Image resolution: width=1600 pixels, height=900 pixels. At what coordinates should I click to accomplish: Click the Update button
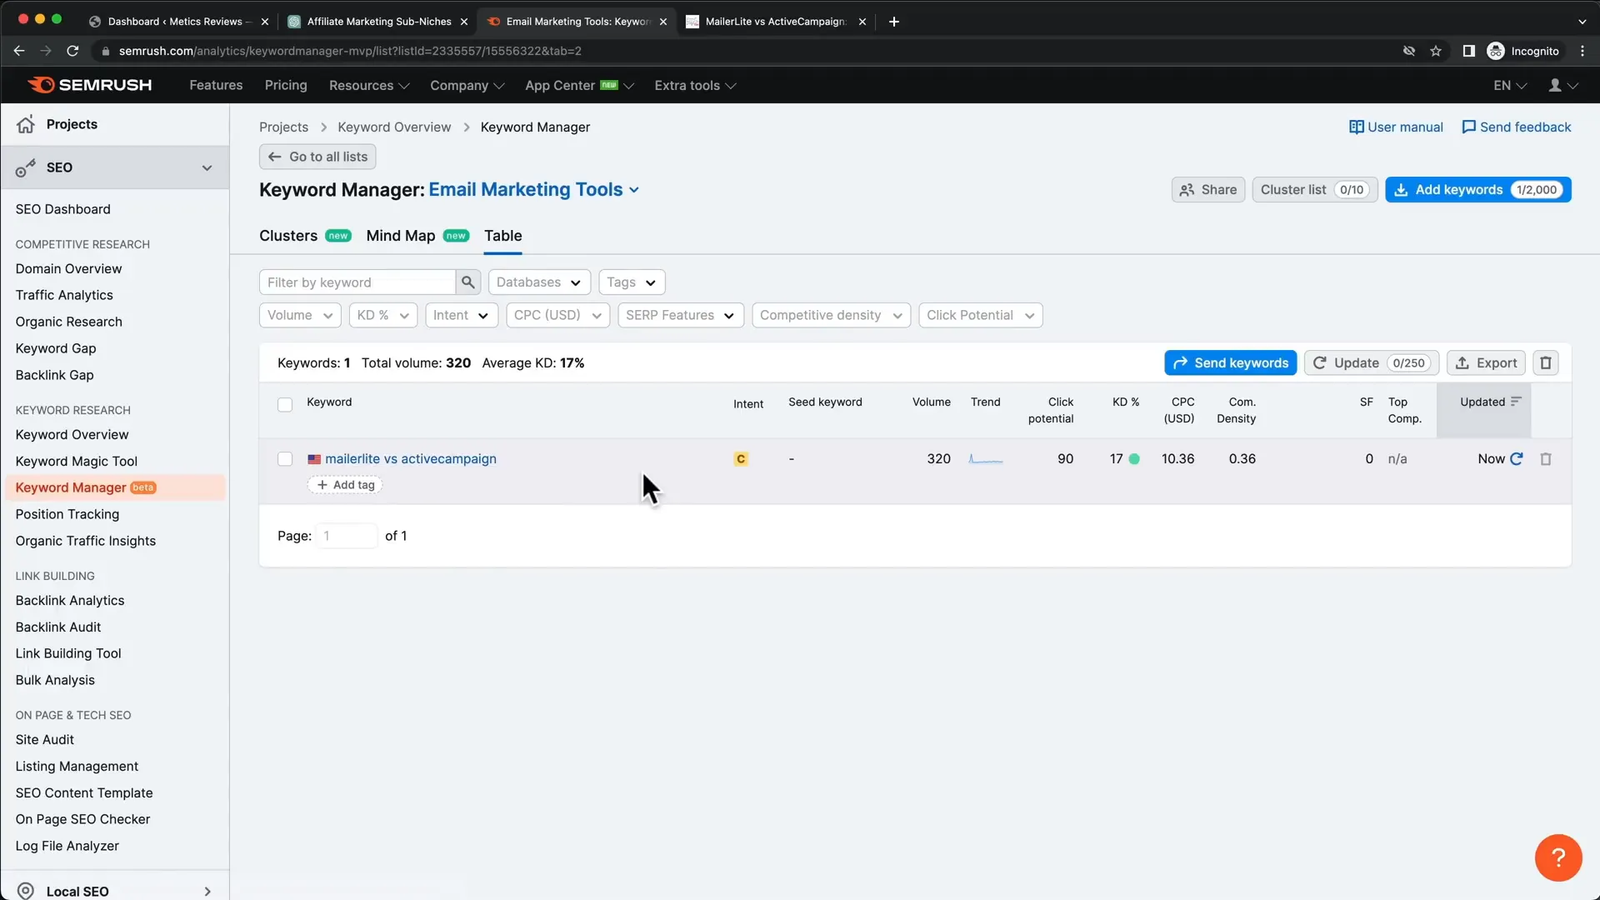[1371, 363]
